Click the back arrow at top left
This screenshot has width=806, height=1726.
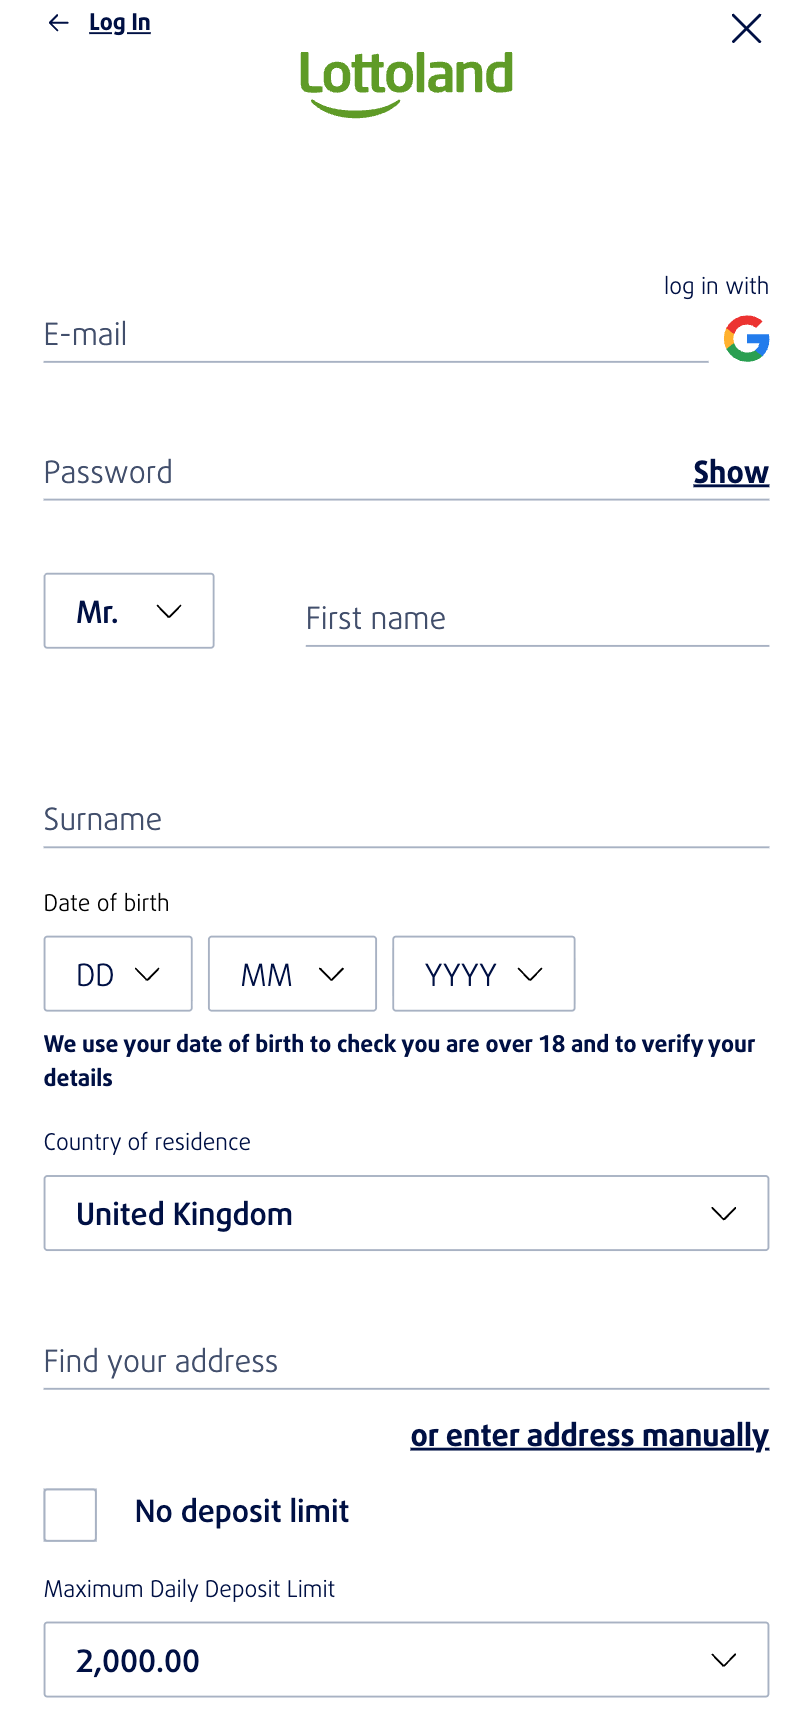click(59, 22)
